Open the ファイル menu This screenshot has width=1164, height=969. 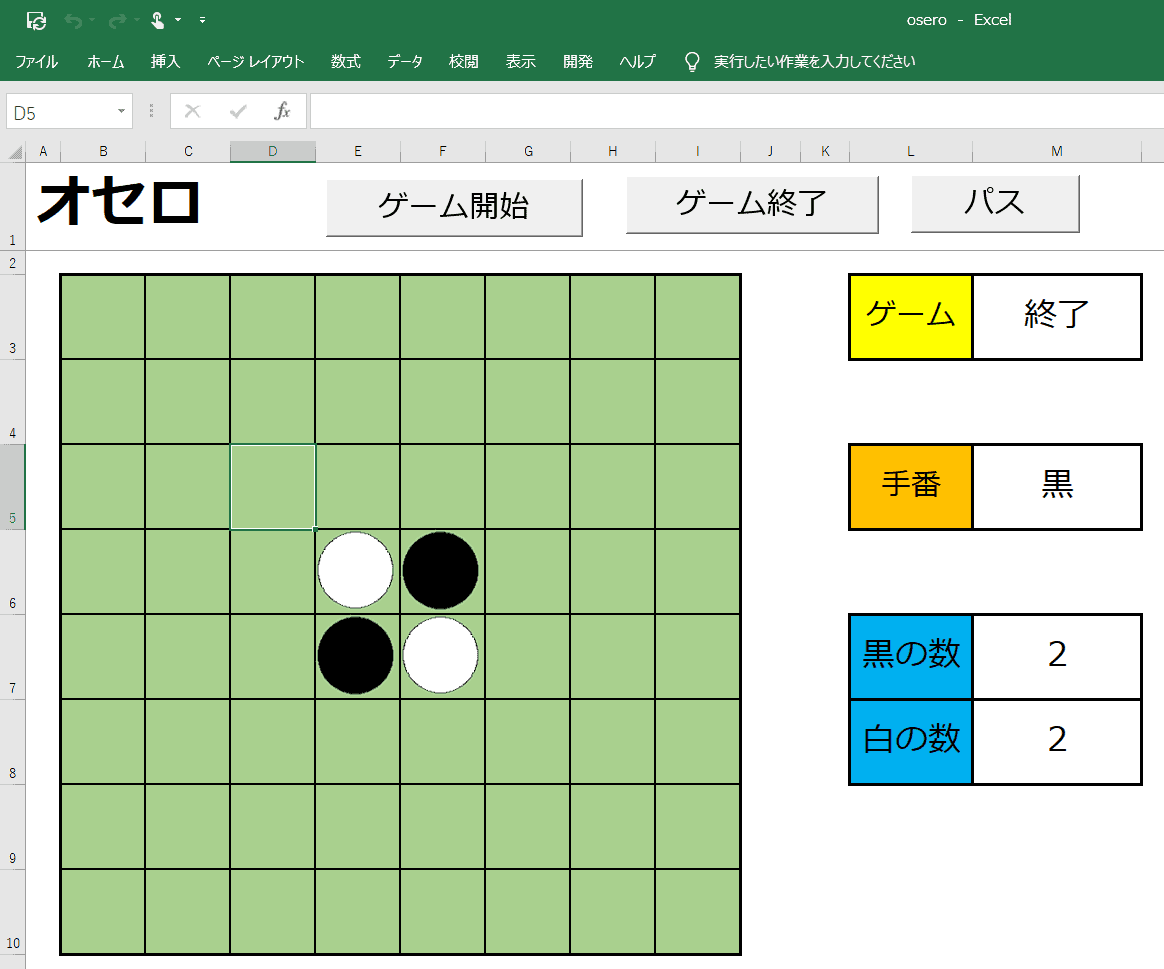[x=36, y=61]
